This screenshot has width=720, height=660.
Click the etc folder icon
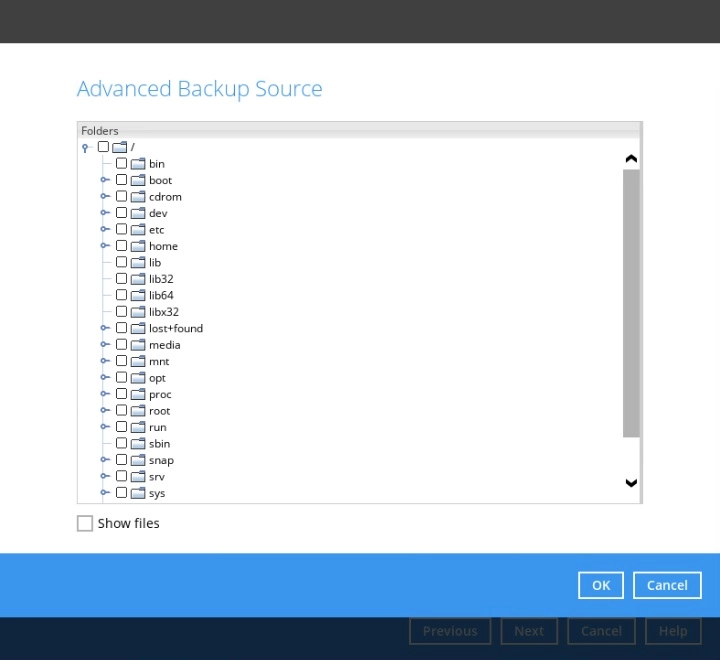point(138,230)
